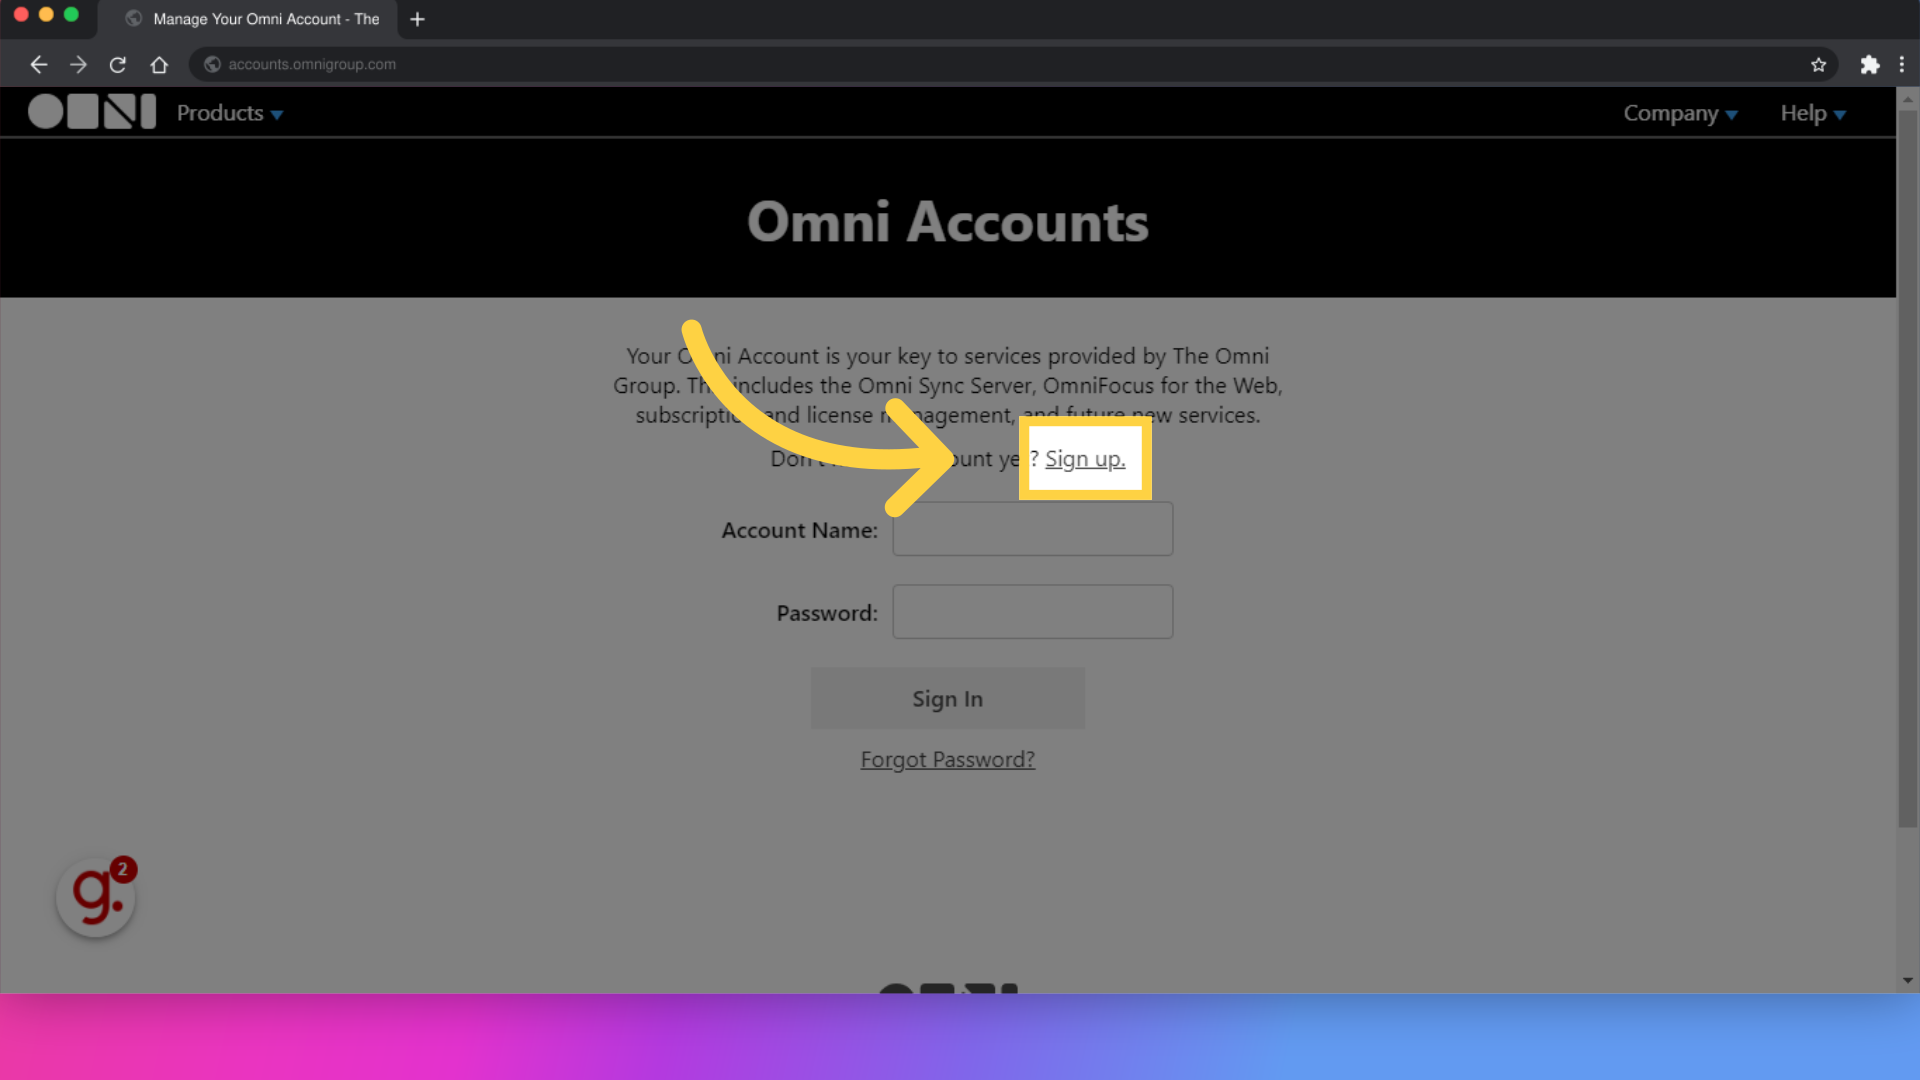Click the Omni Group logo icon
This screenshot has width=1920, height=1080.
click(91, 112)
